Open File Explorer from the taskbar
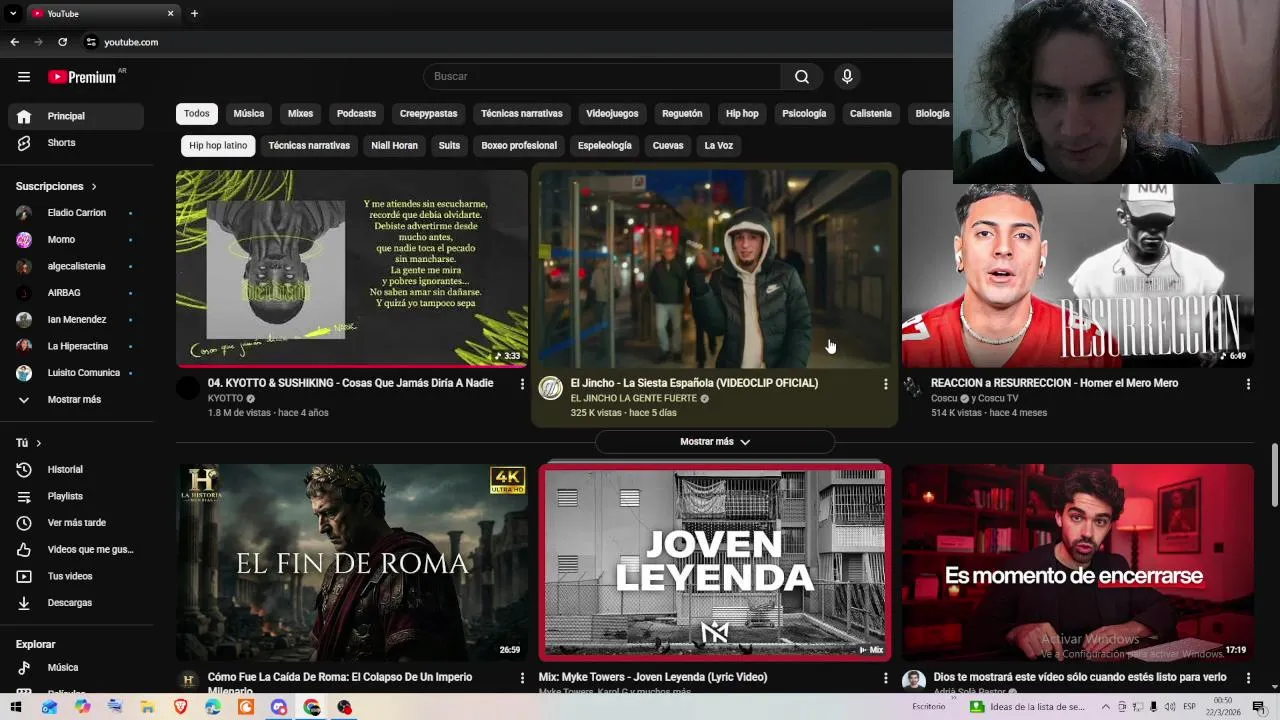1280x720 pixels. pos(148,707)
